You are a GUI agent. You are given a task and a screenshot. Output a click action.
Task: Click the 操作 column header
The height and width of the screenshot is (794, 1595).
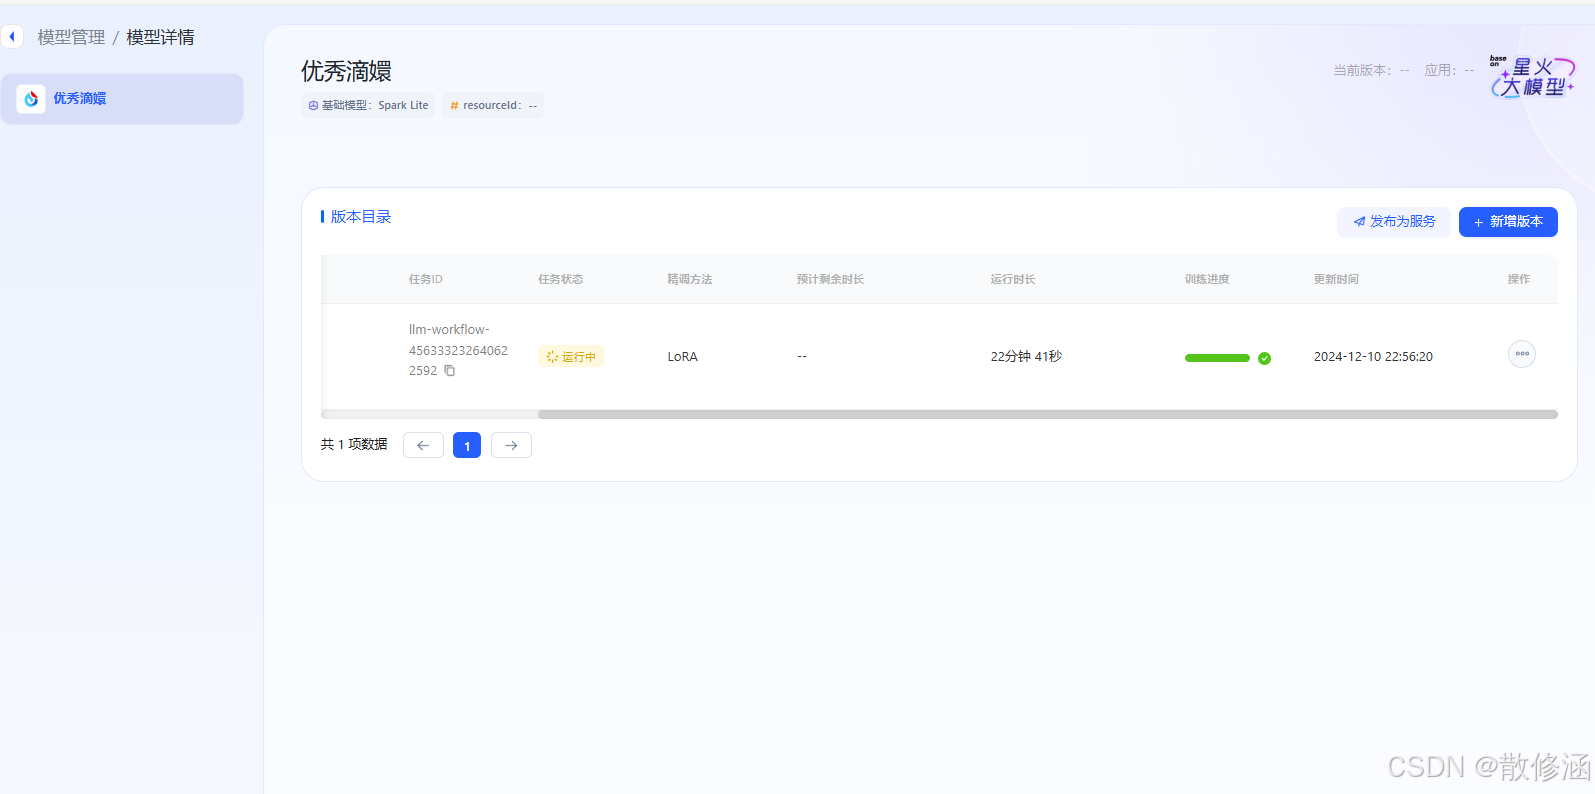click(x=1519, y=279)
